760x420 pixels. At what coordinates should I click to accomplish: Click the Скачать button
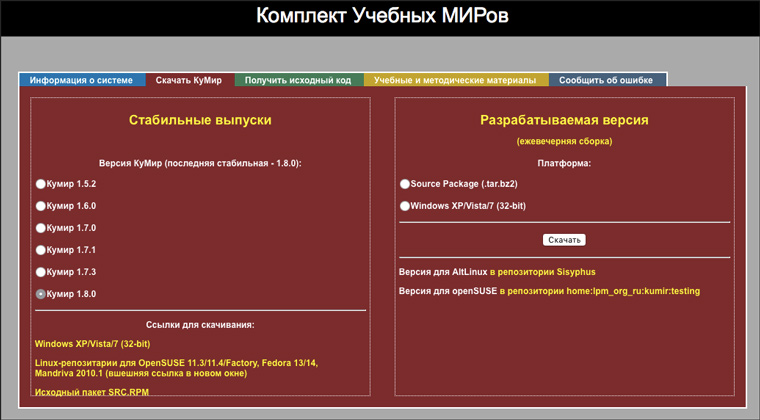point(564,240)
